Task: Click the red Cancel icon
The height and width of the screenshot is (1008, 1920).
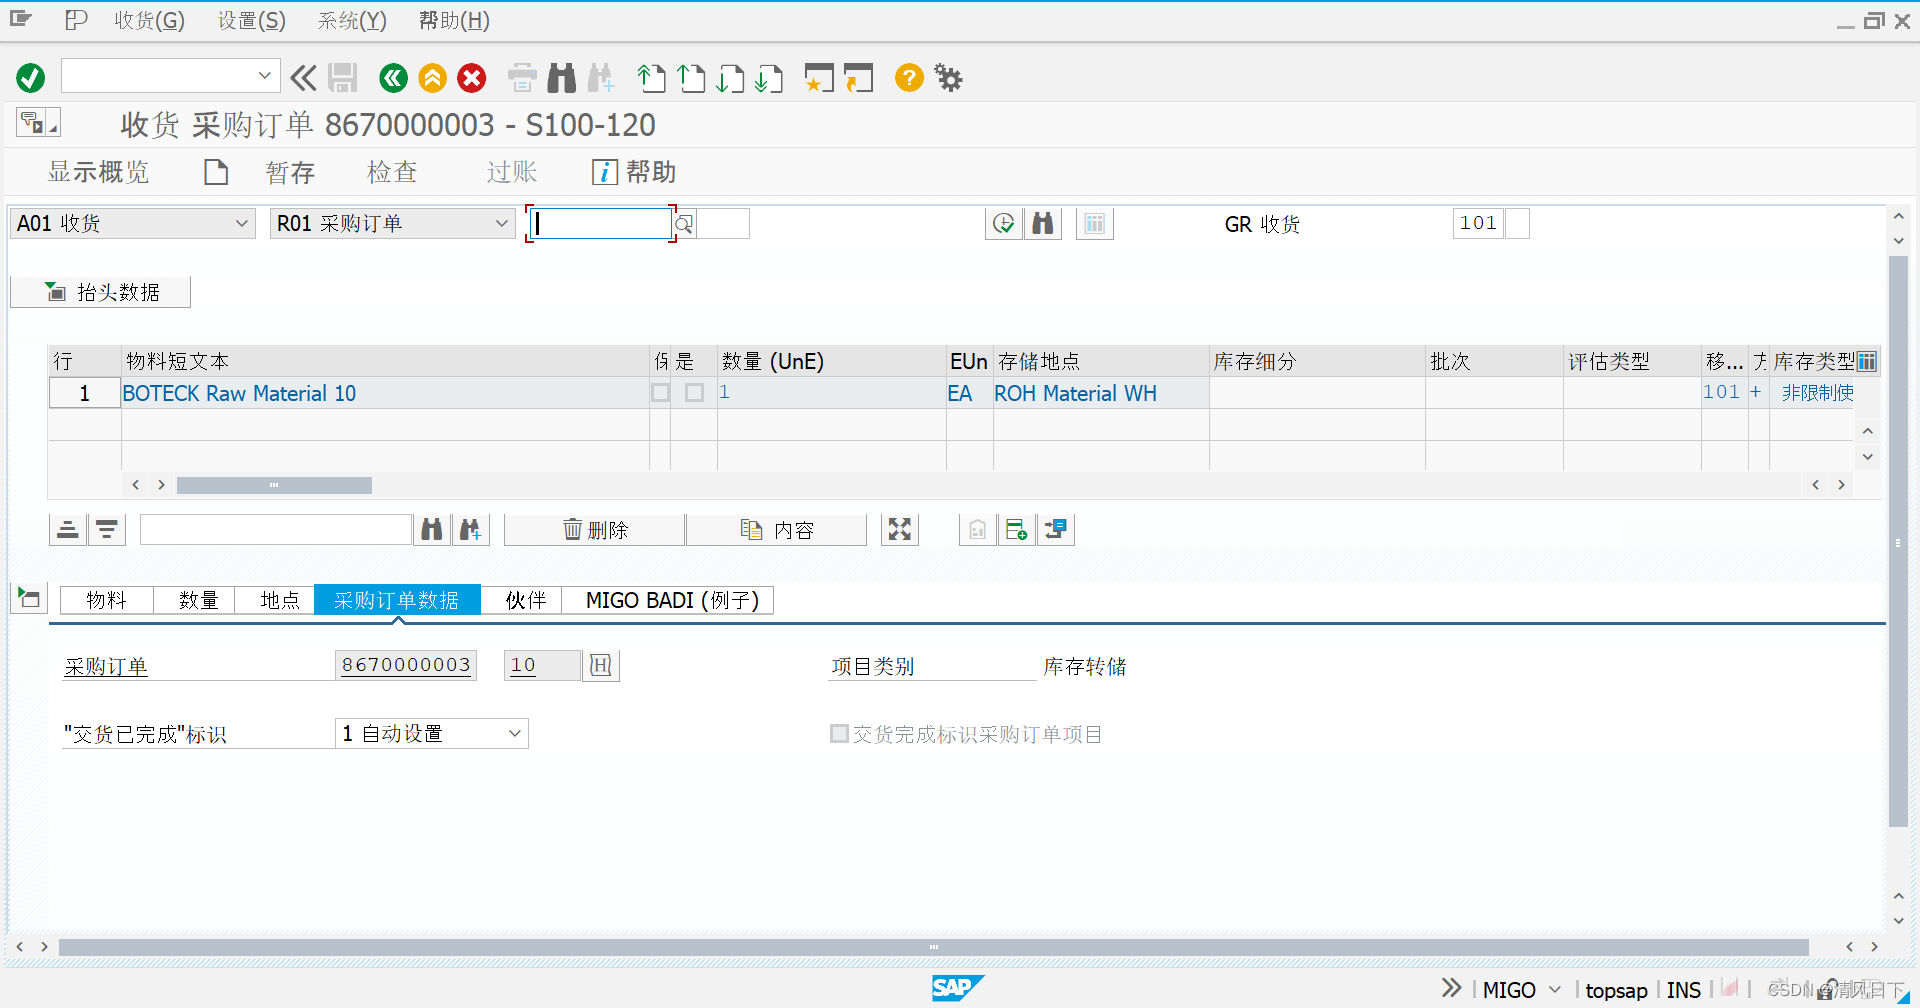Action: 472,78
